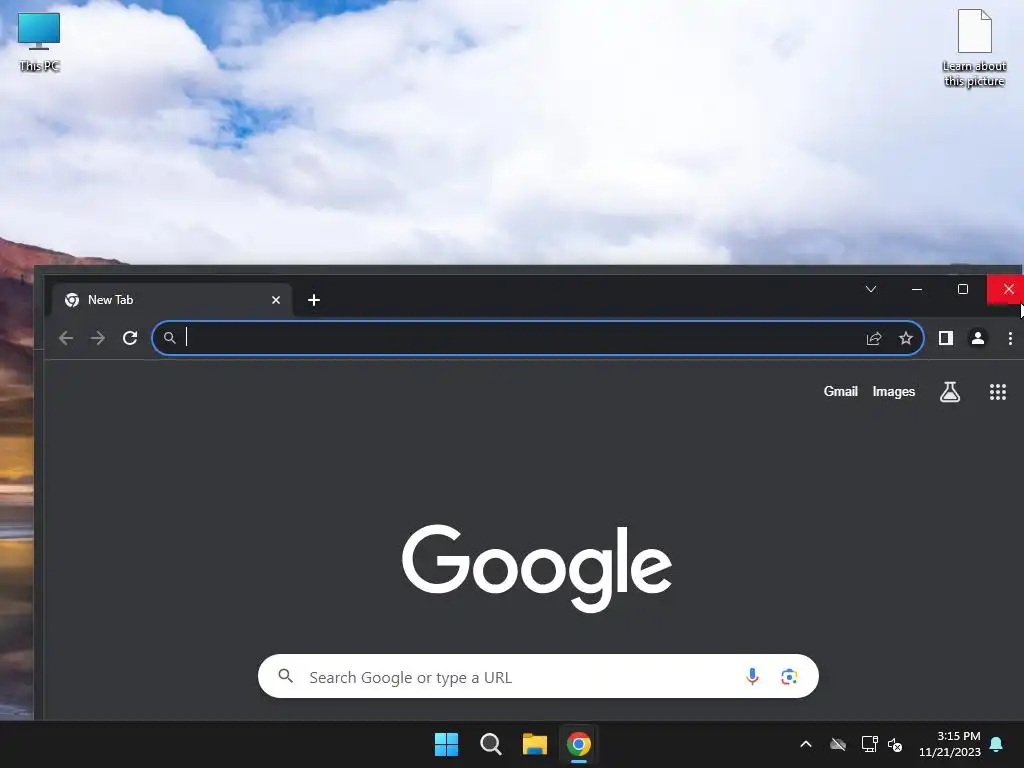Click the OneDrive cloud tray icon
Screen dimensions: 1024x768
[x=838, y=744]
